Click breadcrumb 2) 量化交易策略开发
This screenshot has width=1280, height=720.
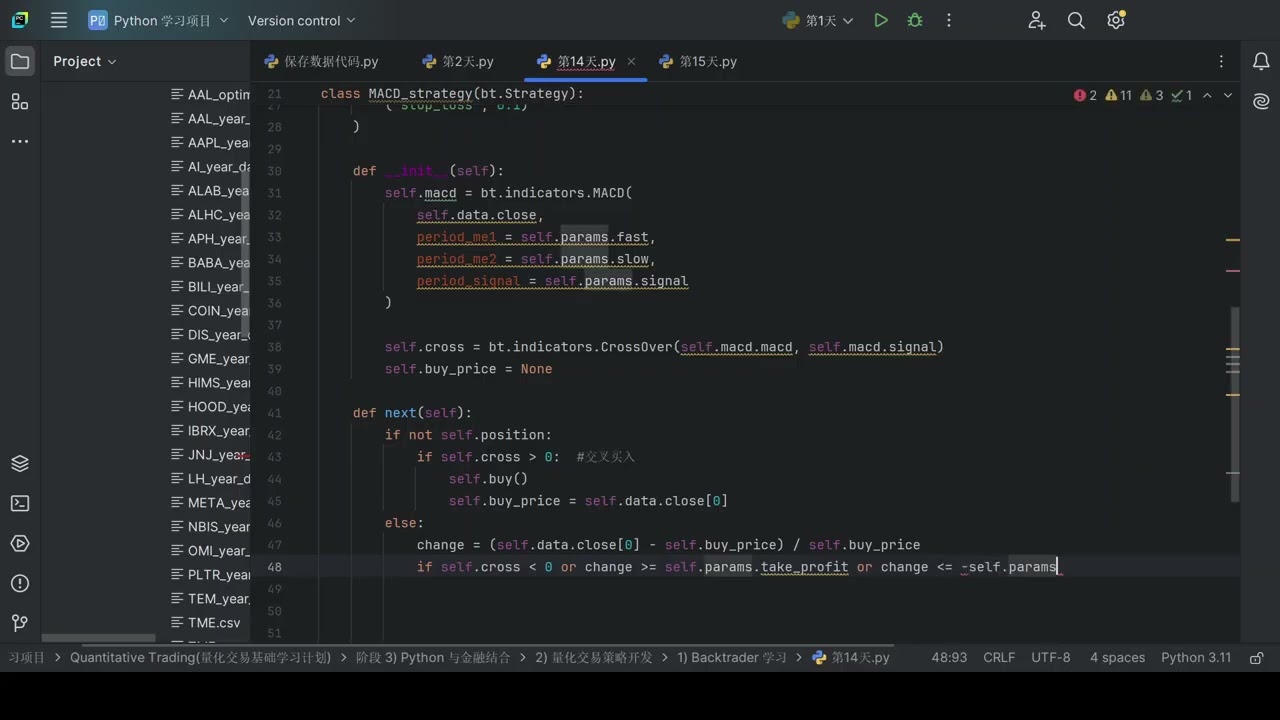coord(593,657)
